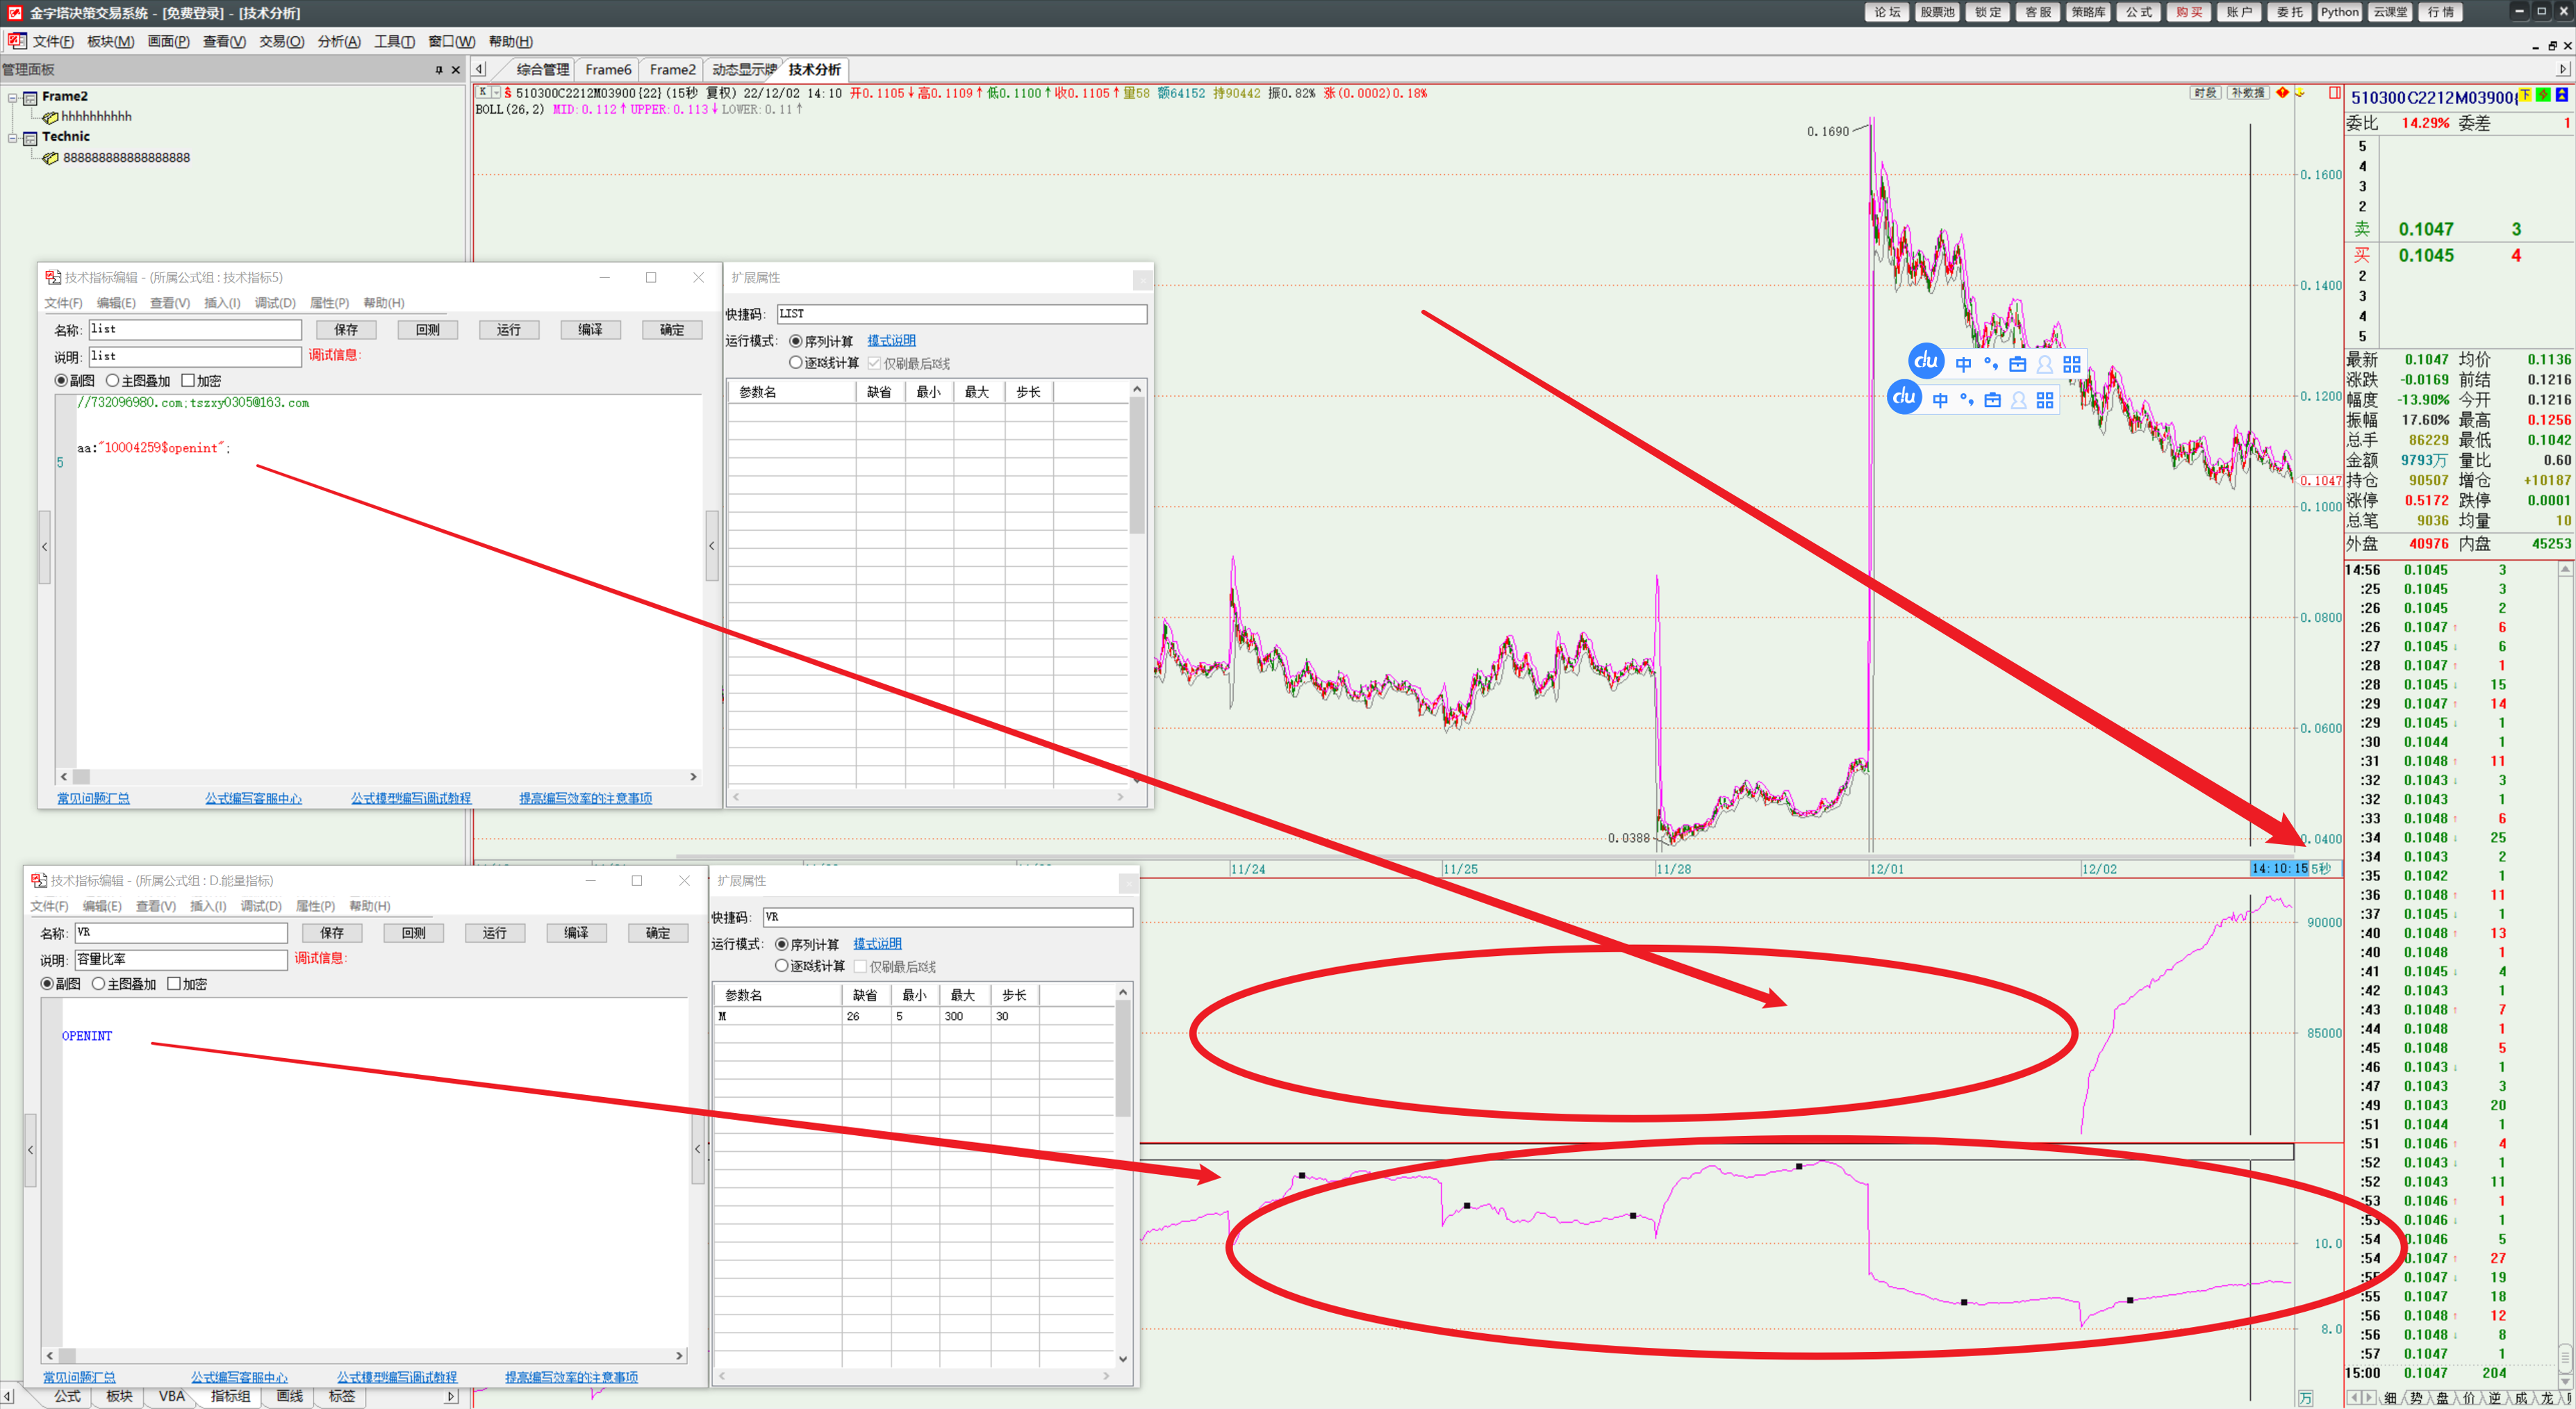
Task: Click the red diamond icon in chart header
Action: tap(2282, 93)
